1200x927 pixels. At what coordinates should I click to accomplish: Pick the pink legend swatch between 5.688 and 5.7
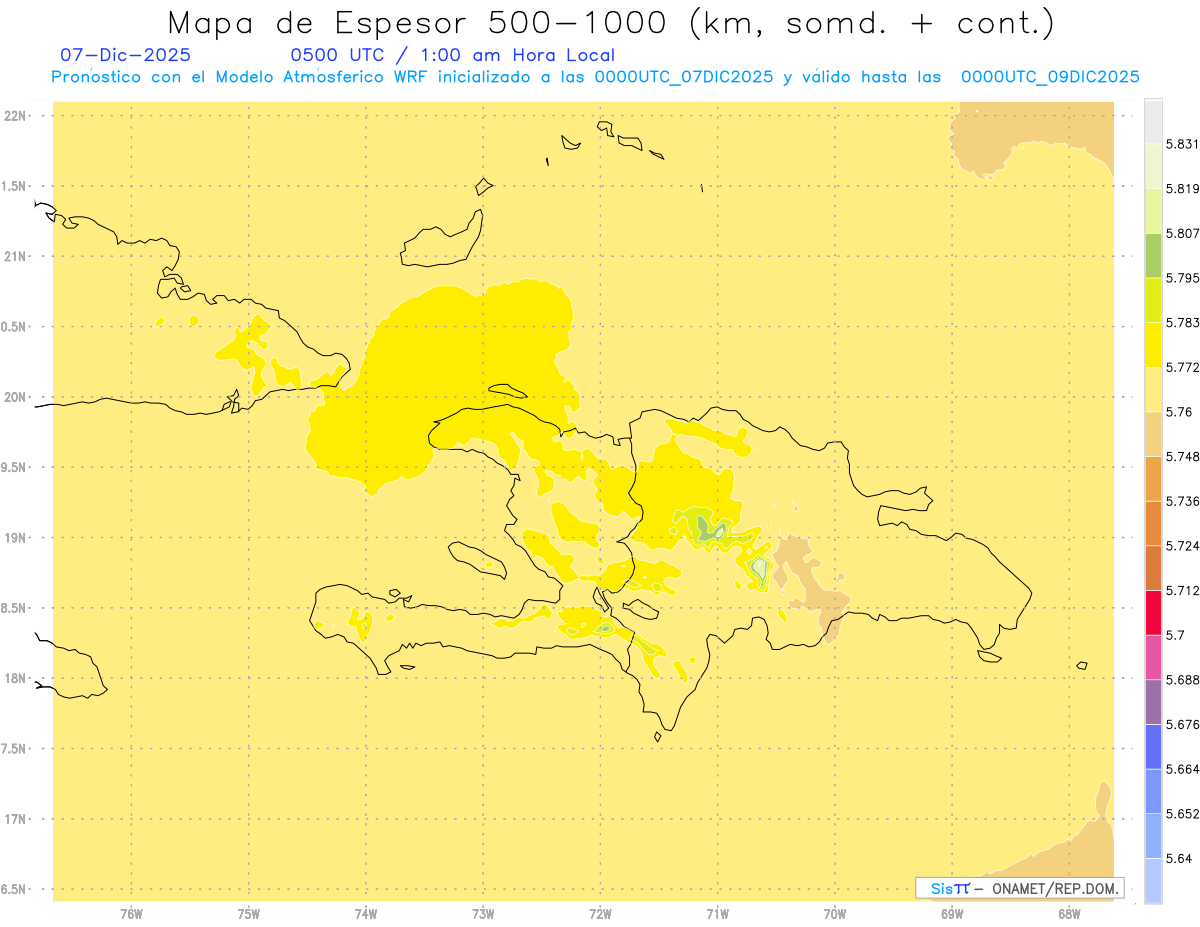coord(1153,656)
